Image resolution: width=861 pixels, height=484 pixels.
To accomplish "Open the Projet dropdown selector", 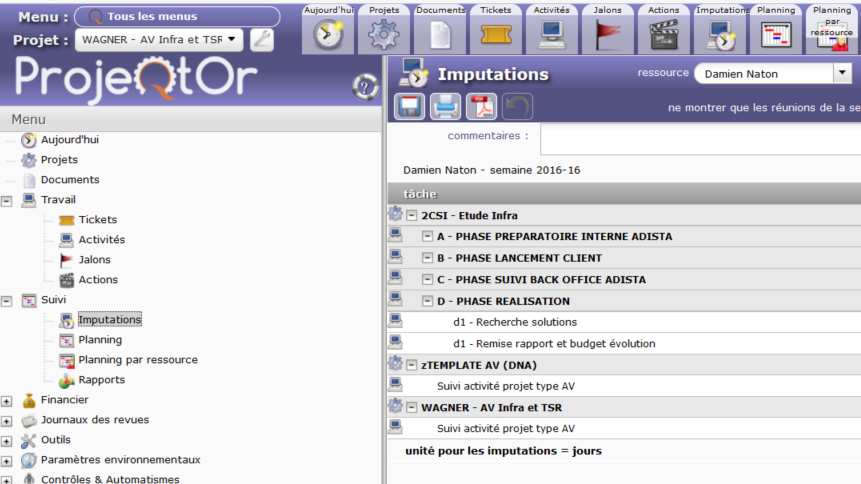I will (x=160, y=40).
